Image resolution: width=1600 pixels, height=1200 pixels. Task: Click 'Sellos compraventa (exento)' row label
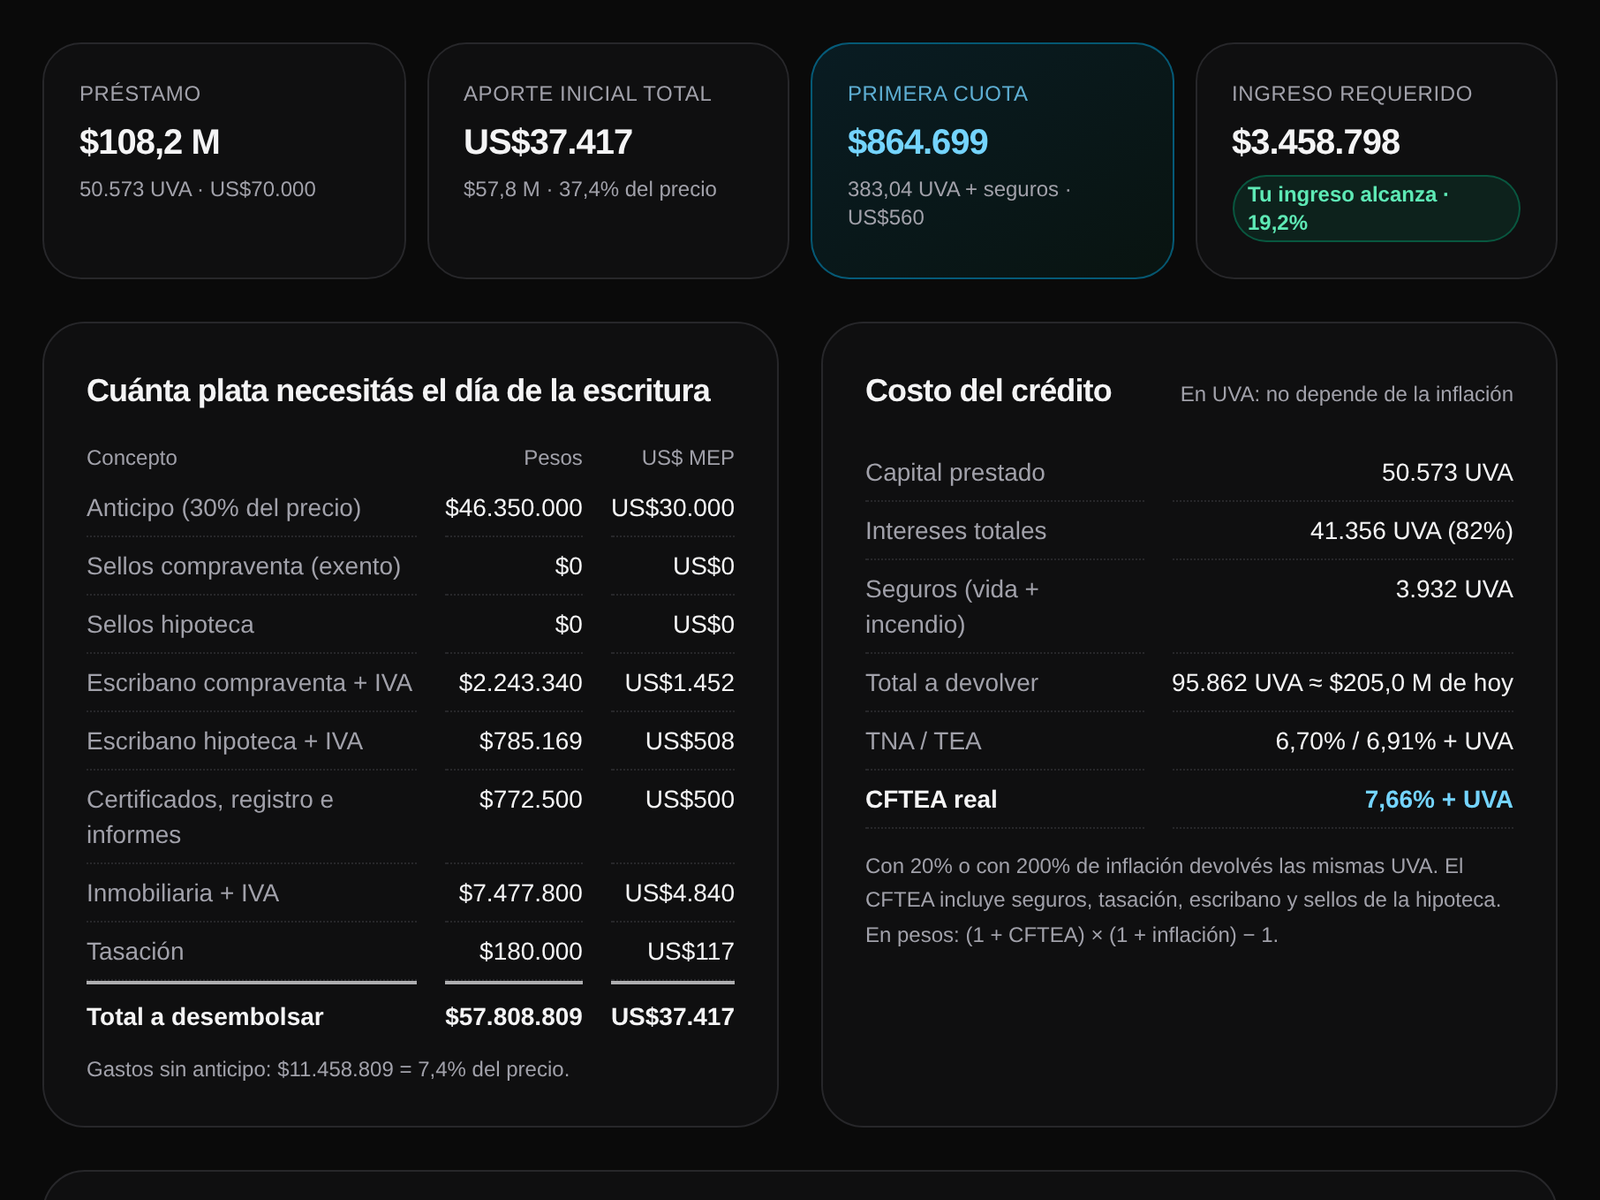(244, 566)
